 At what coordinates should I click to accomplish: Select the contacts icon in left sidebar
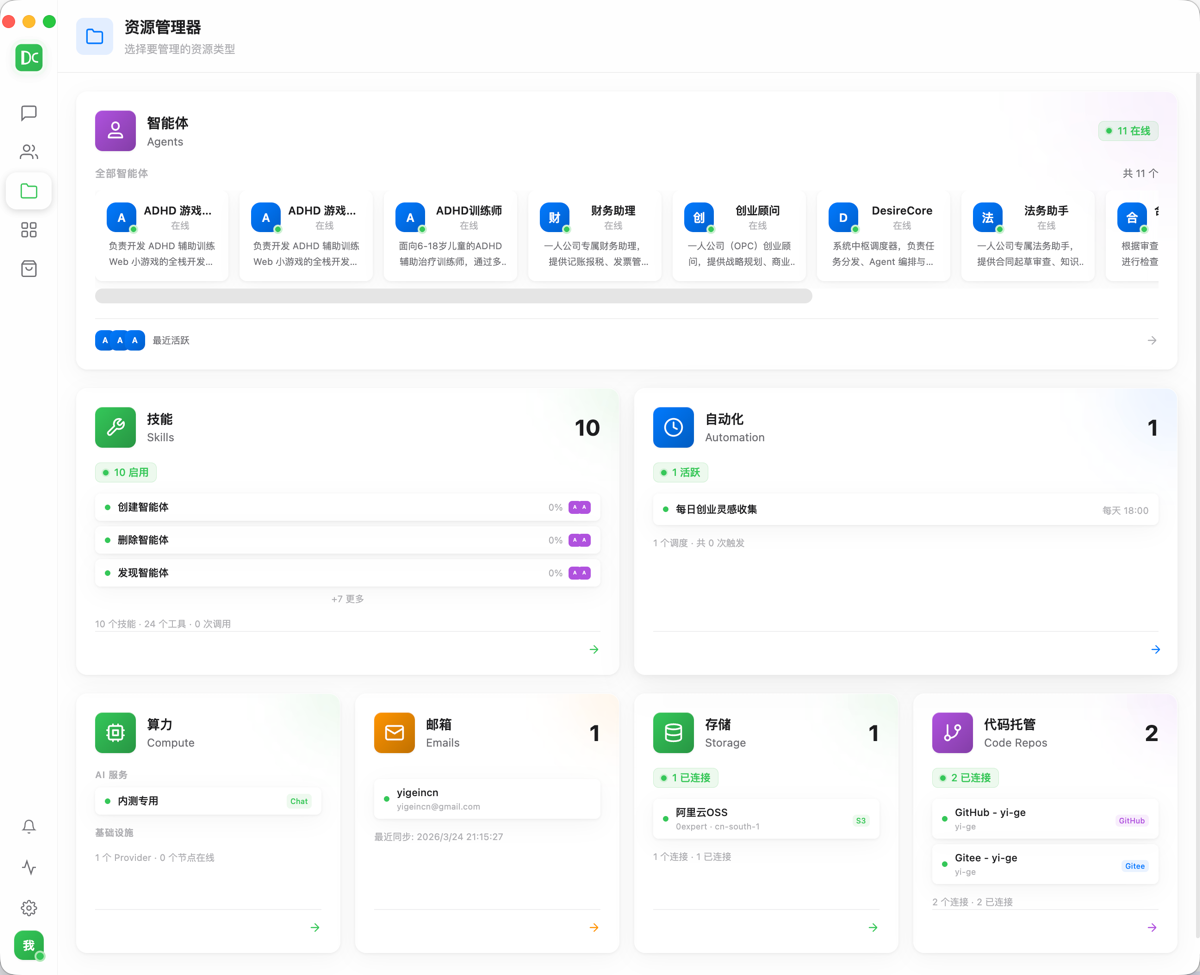[28, 152]
